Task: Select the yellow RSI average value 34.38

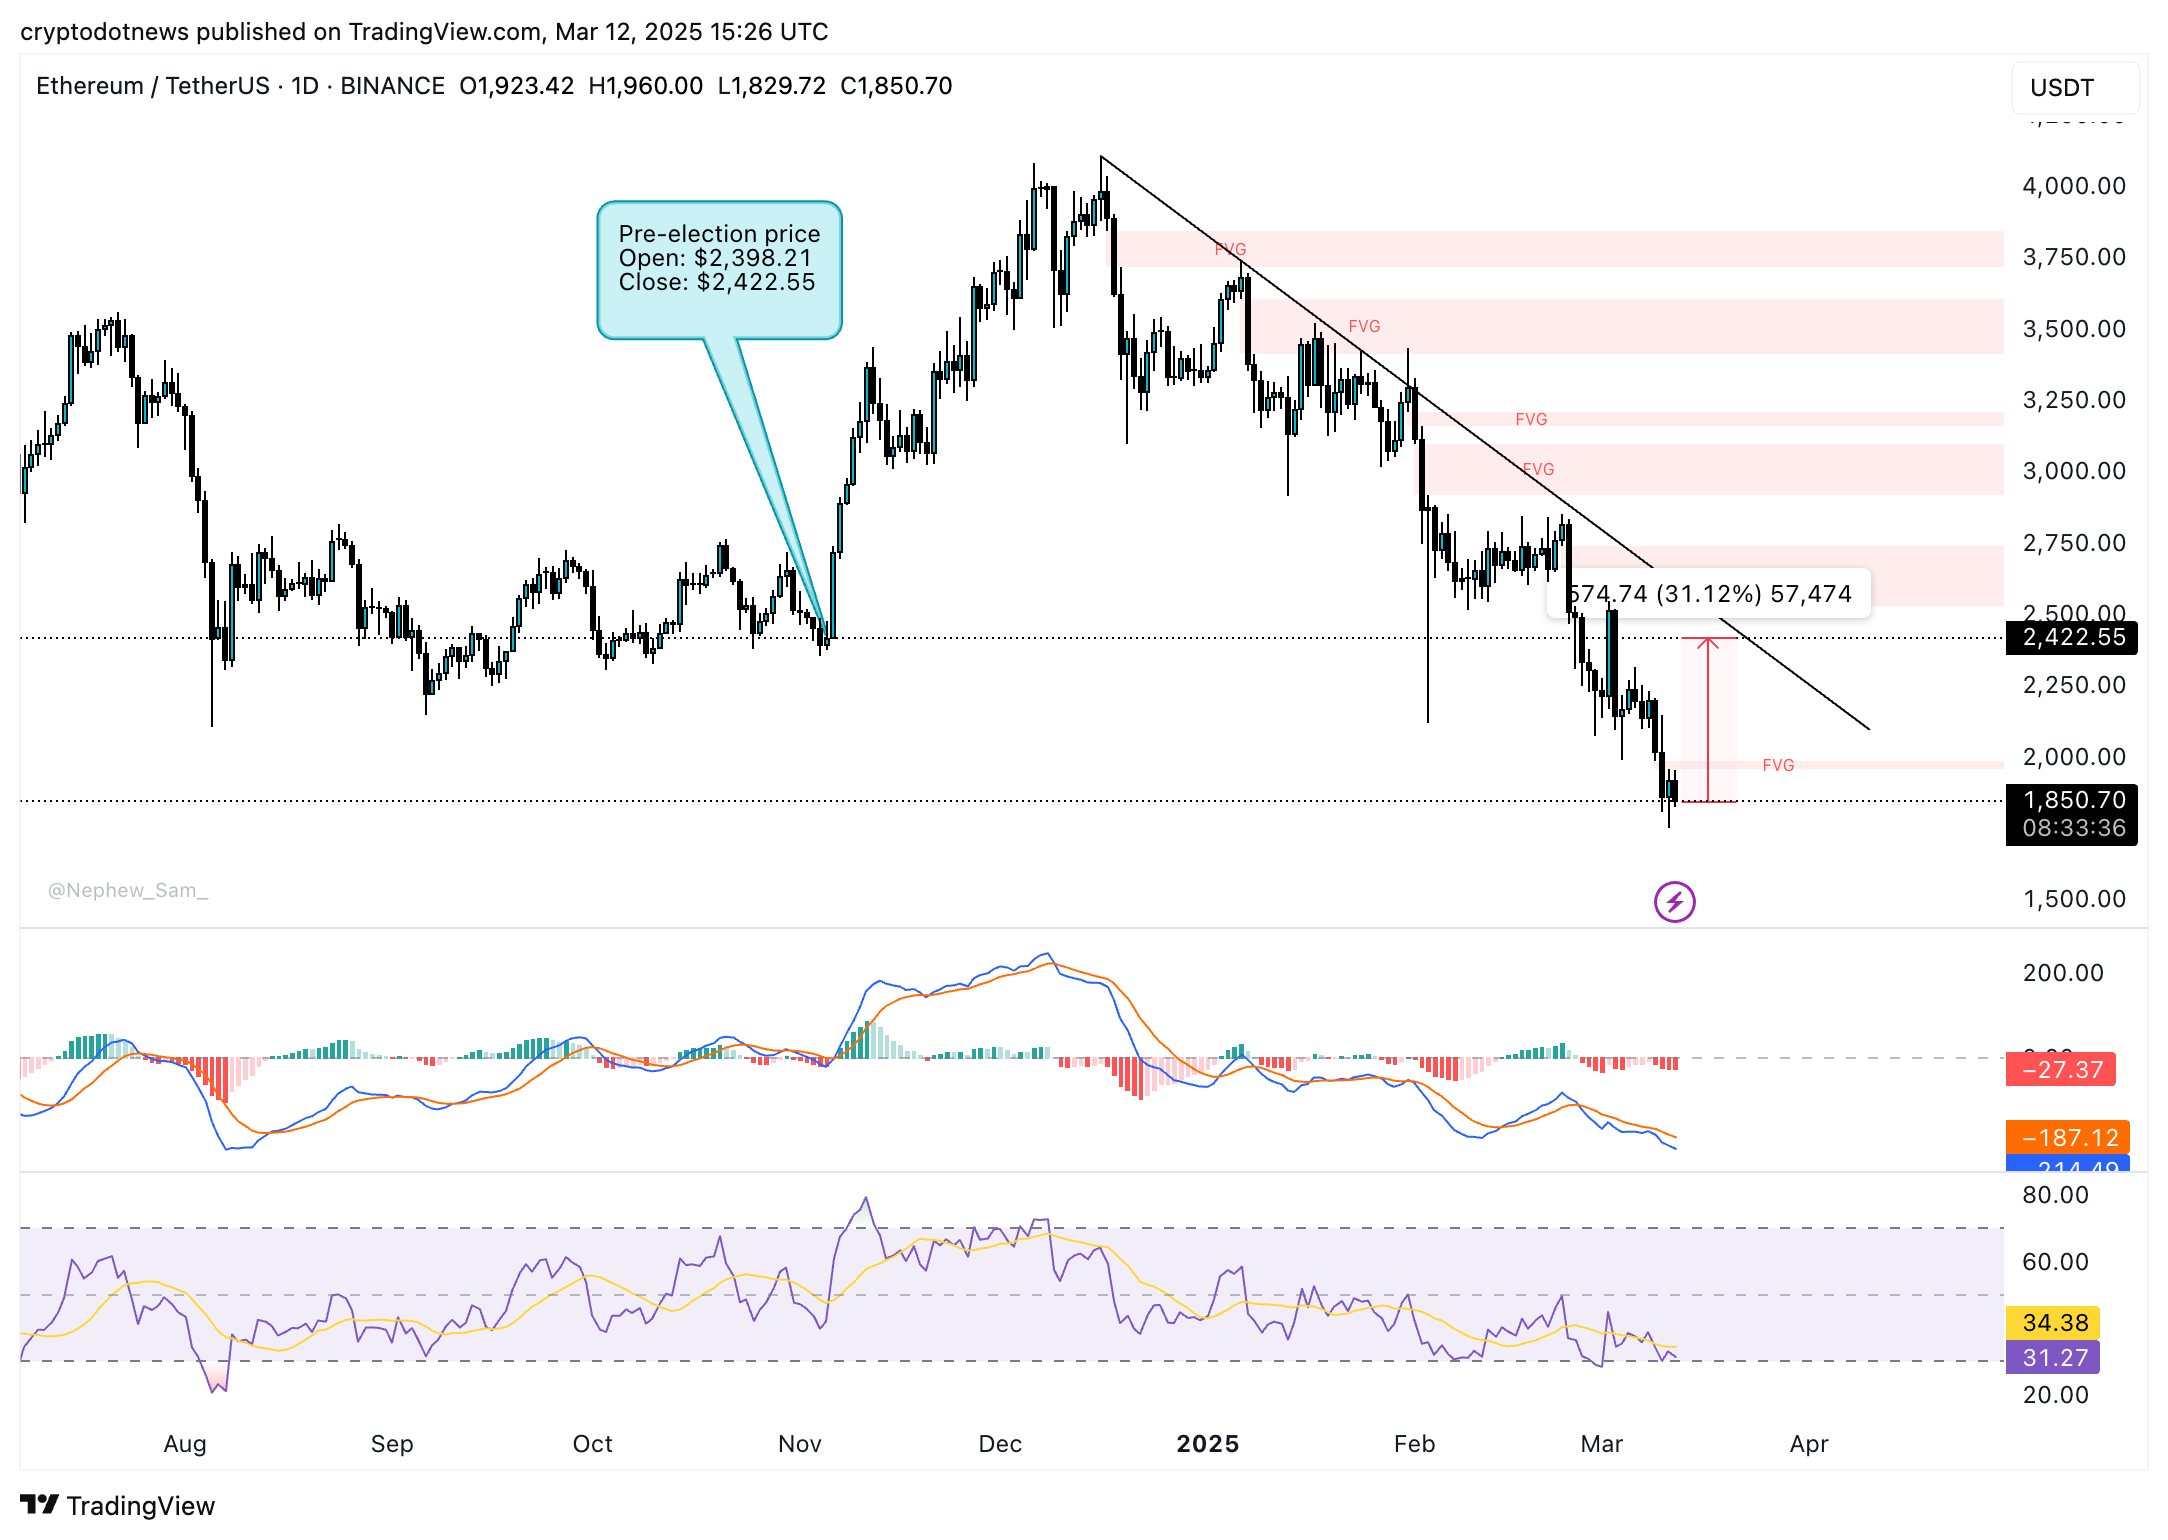Action: coord(2053,1322)
